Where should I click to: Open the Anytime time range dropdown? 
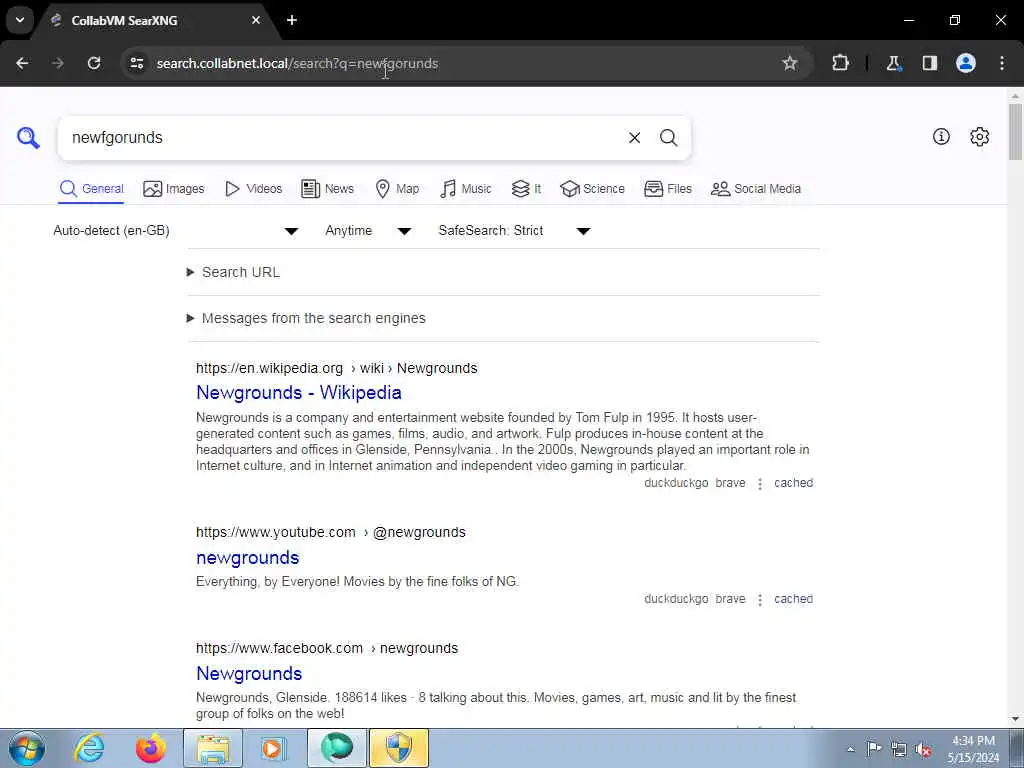368,231
